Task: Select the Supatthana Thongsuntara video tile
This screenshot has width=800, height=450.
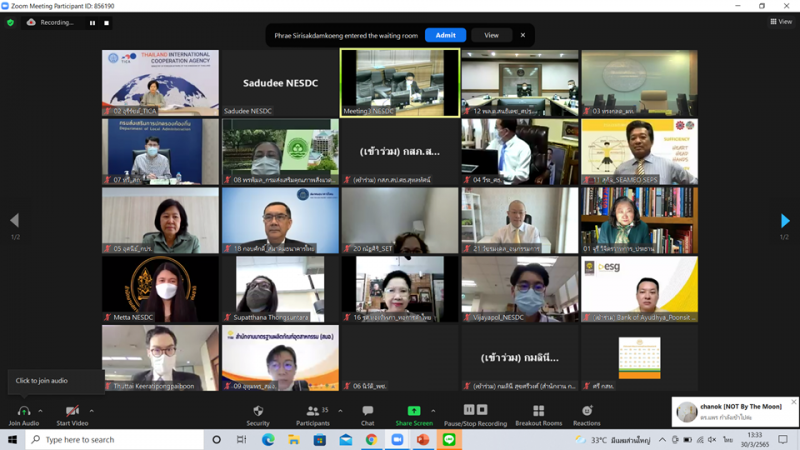Action: 280,289
